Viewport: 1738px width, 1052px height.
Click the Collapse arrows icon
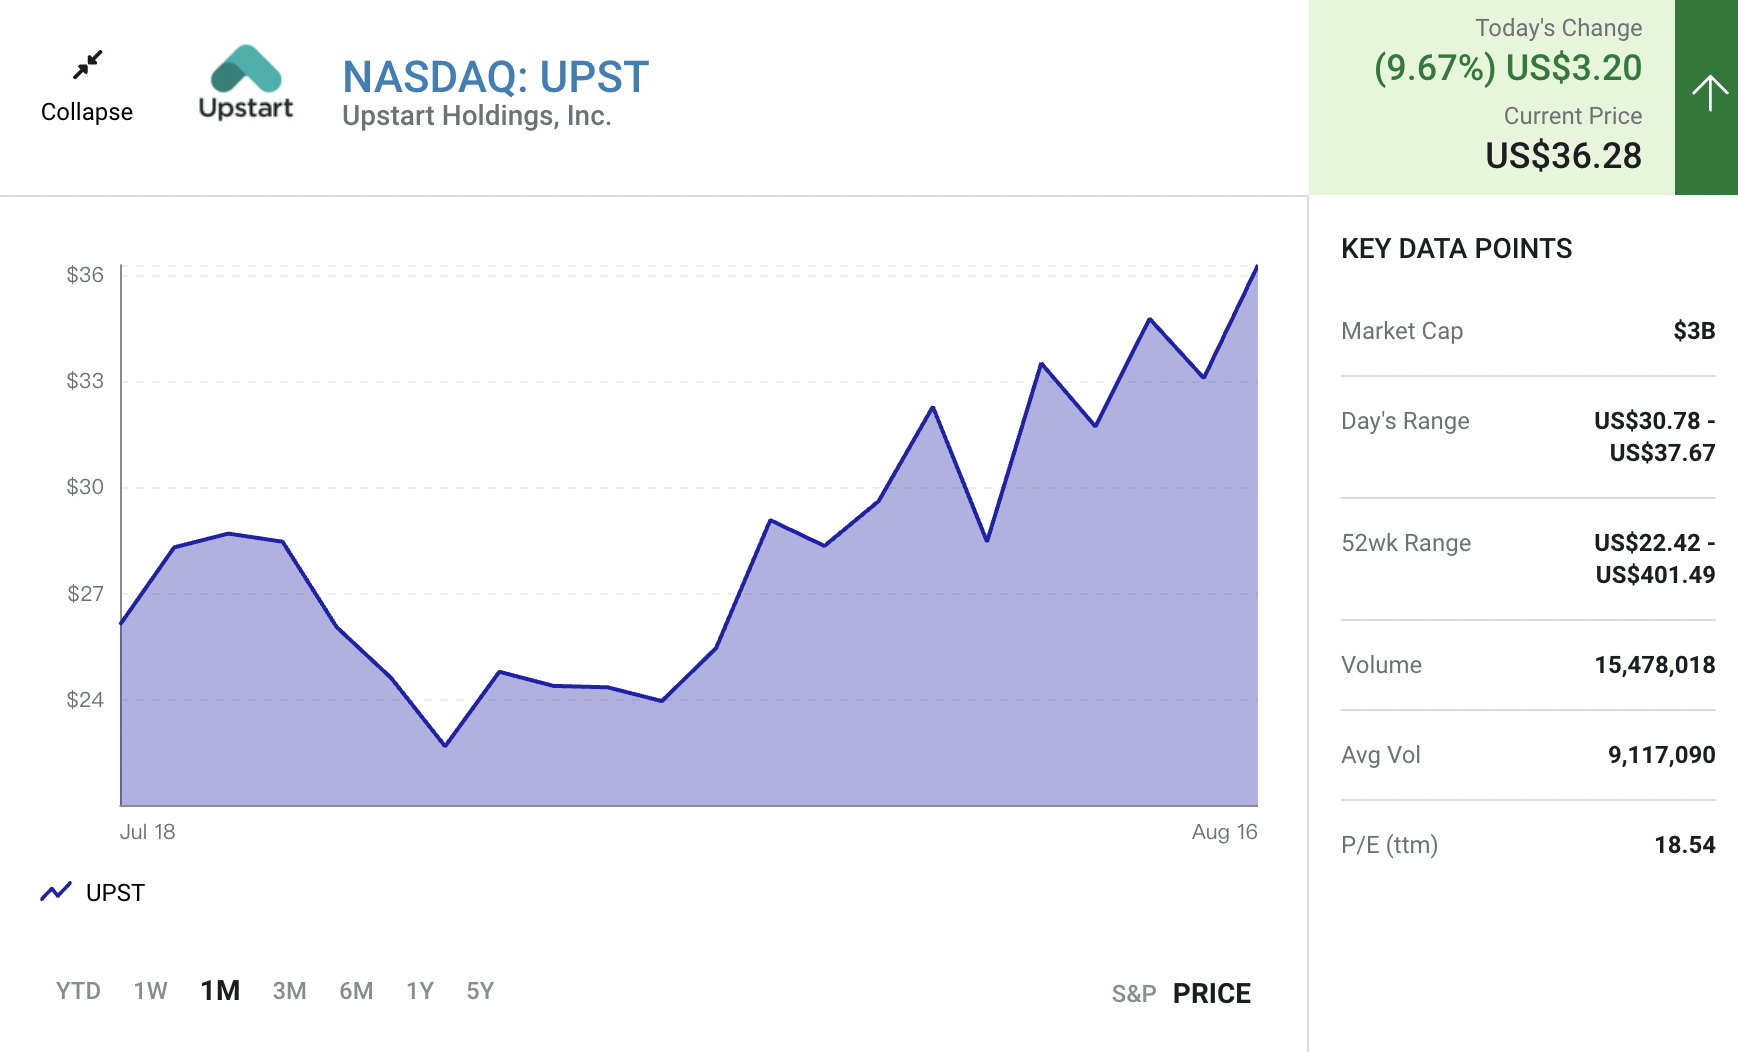88,65
